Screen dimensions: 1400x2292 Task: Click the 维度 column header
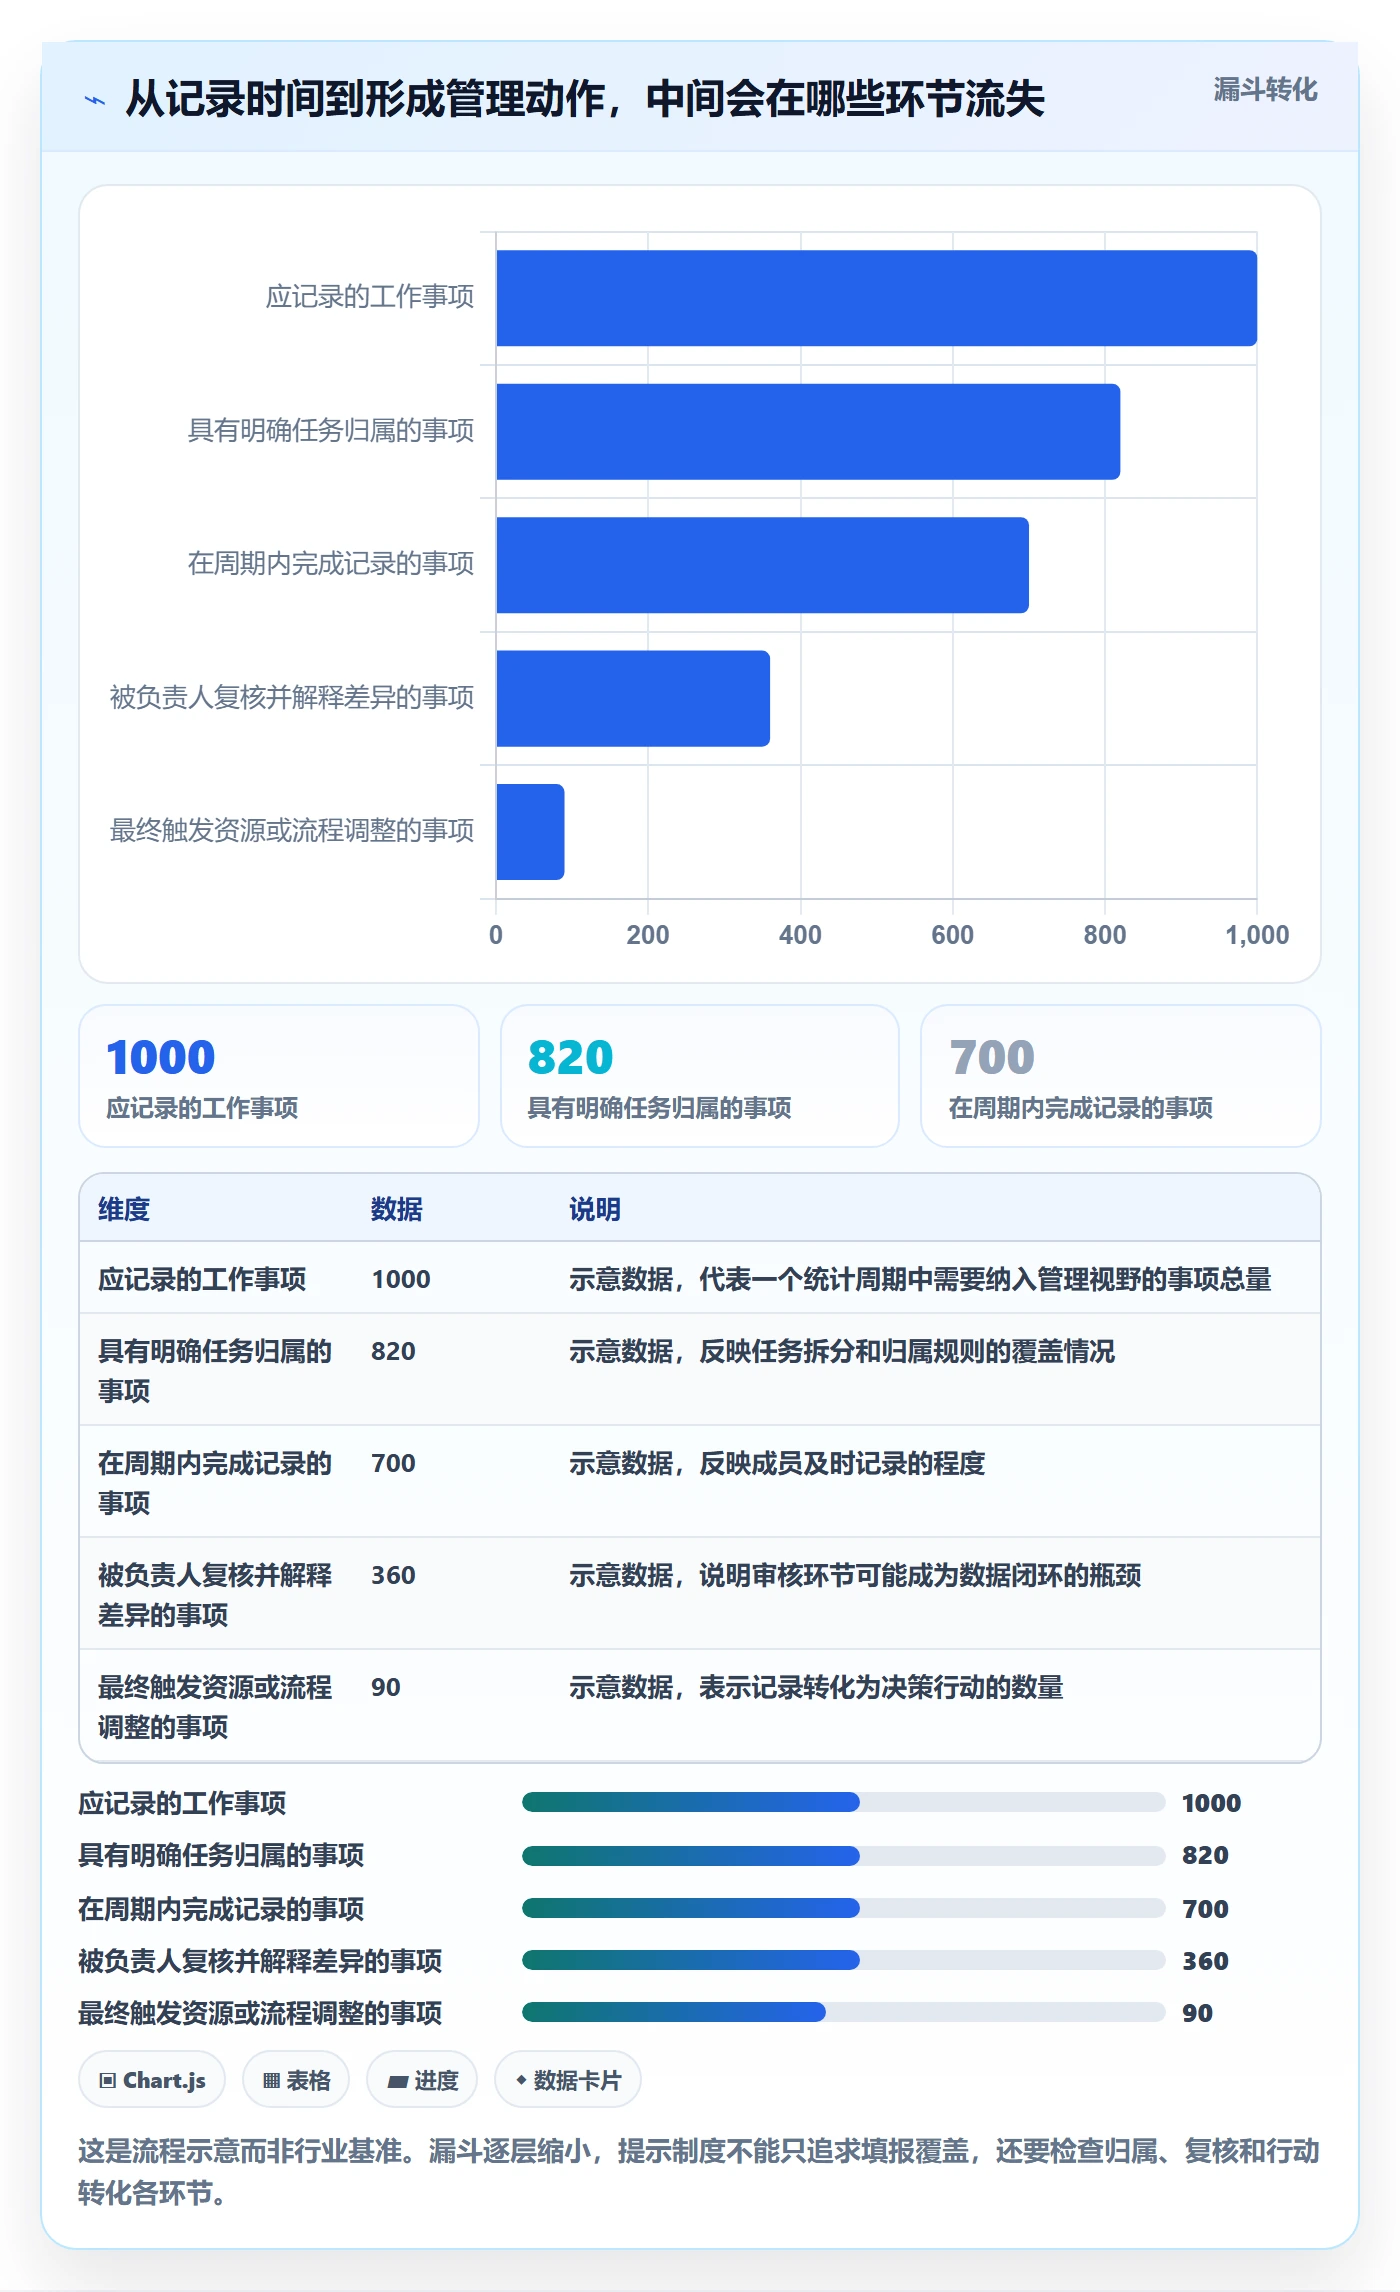click(124, 1209)
